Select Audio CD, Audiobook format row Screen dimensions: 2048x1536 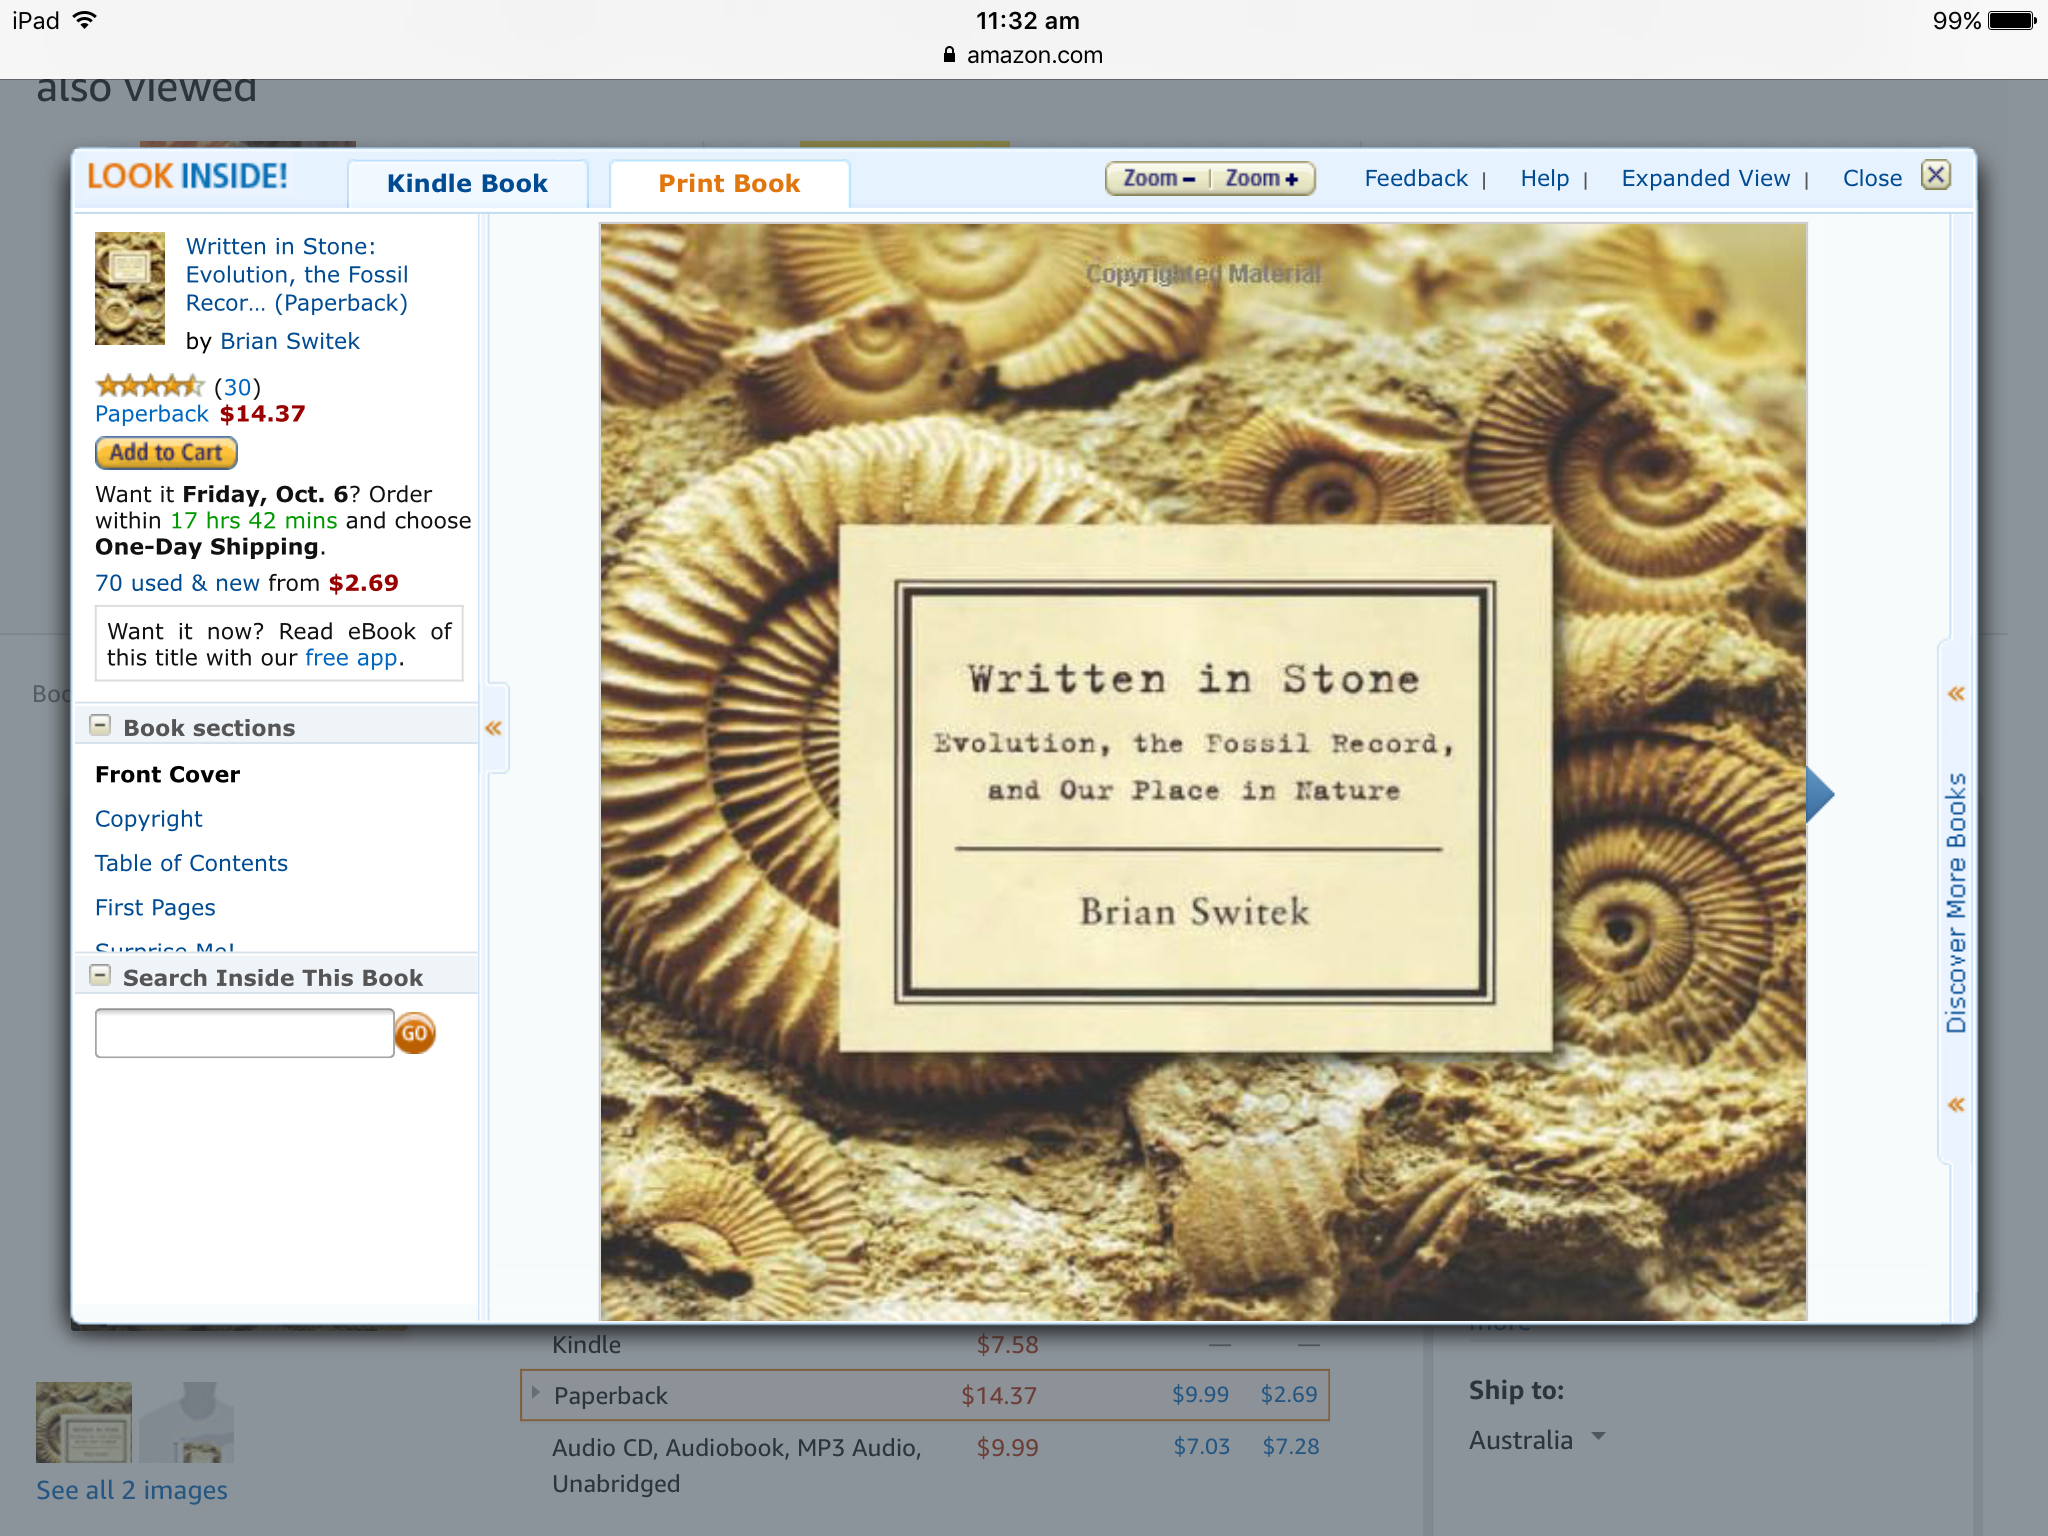[736, 1465]
